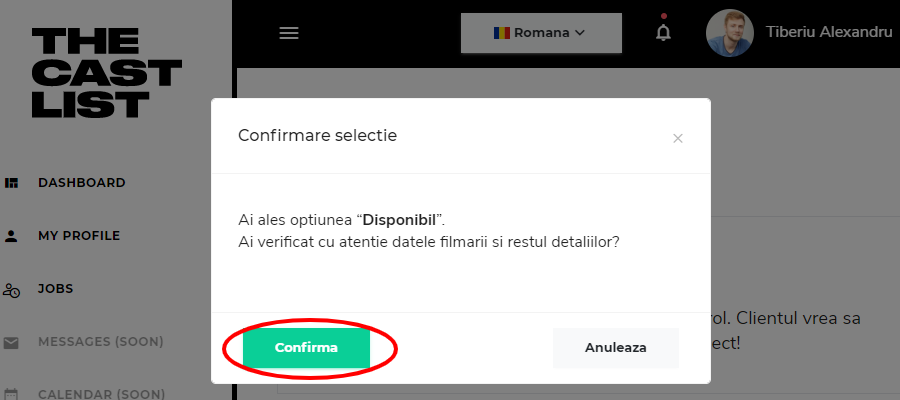Go to My Profile menu item
900x400 pixels.
coord(79,236)
